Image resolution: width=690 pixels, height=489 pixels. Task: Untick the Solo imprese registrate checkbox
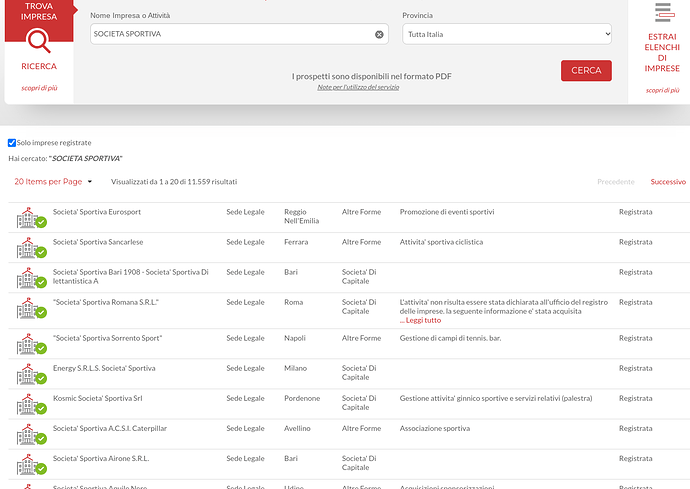(x=12, y=143)
